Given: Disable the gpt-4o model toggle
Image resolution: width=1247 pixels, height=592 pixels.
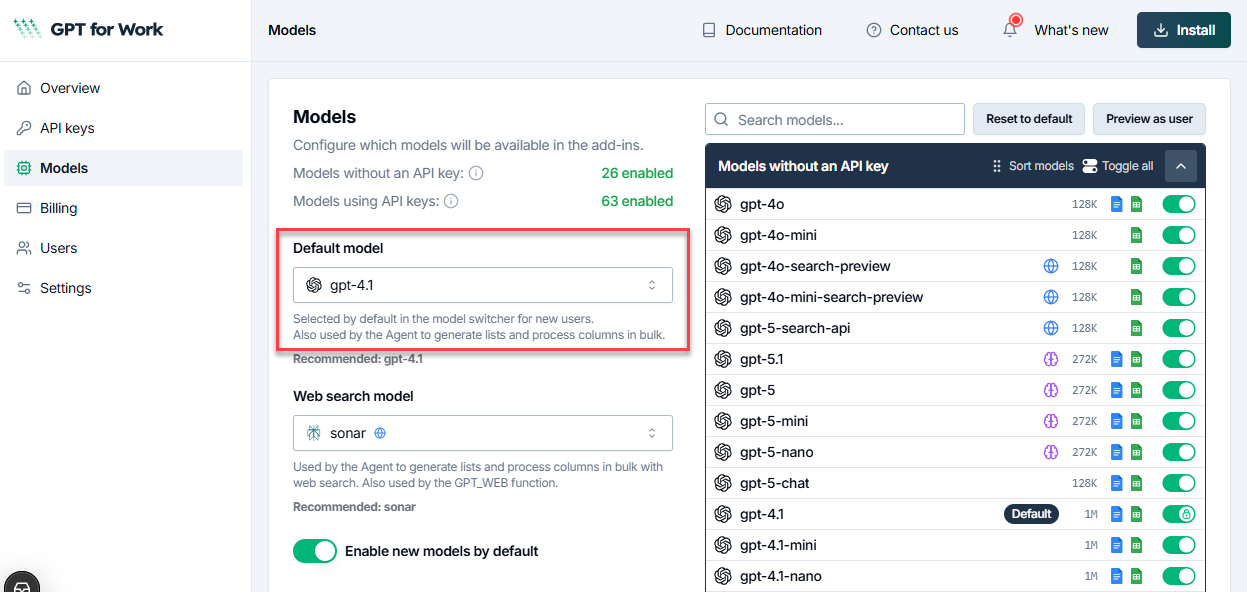Looking at the screenshot, I should click(x=1179, y=204).
